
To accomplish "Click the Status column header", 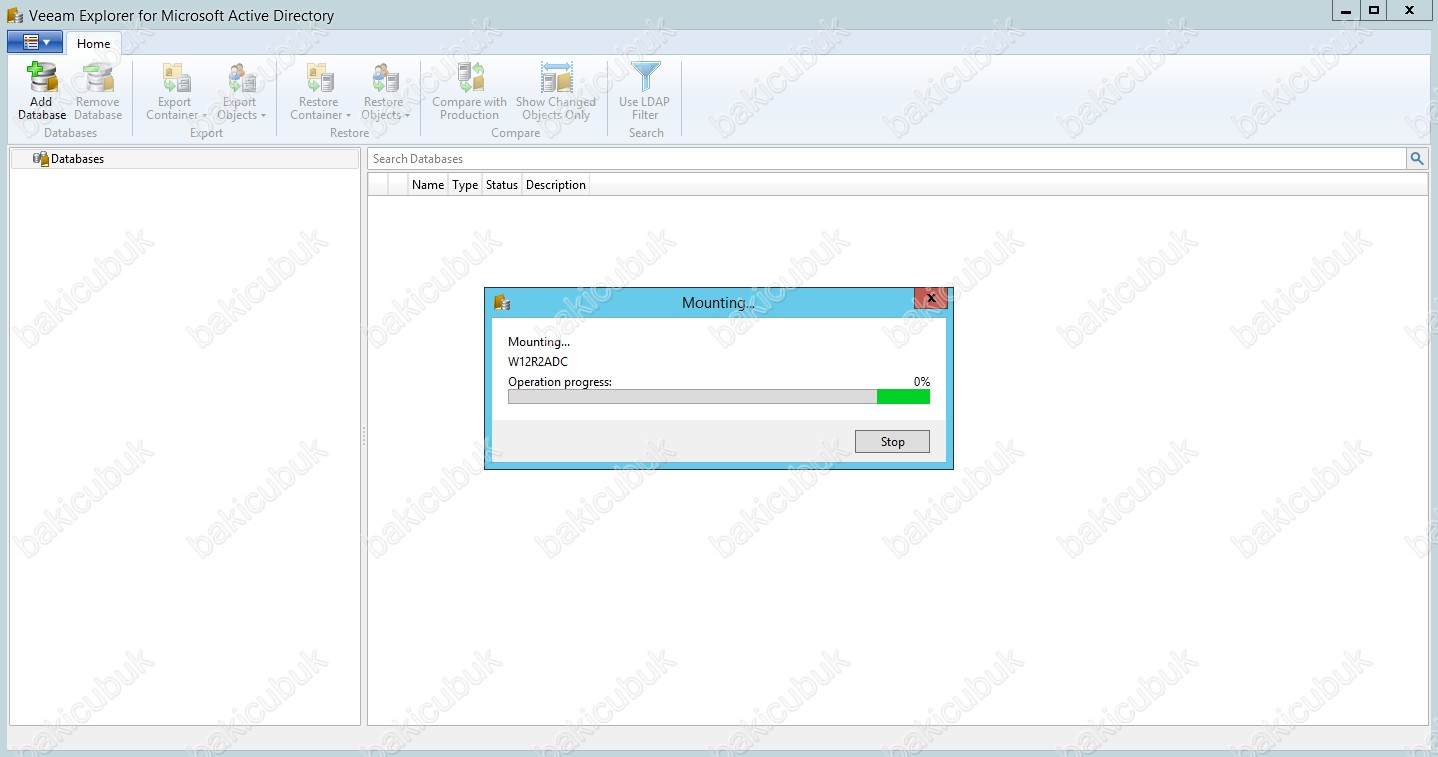I will click(x=502, y=185).
